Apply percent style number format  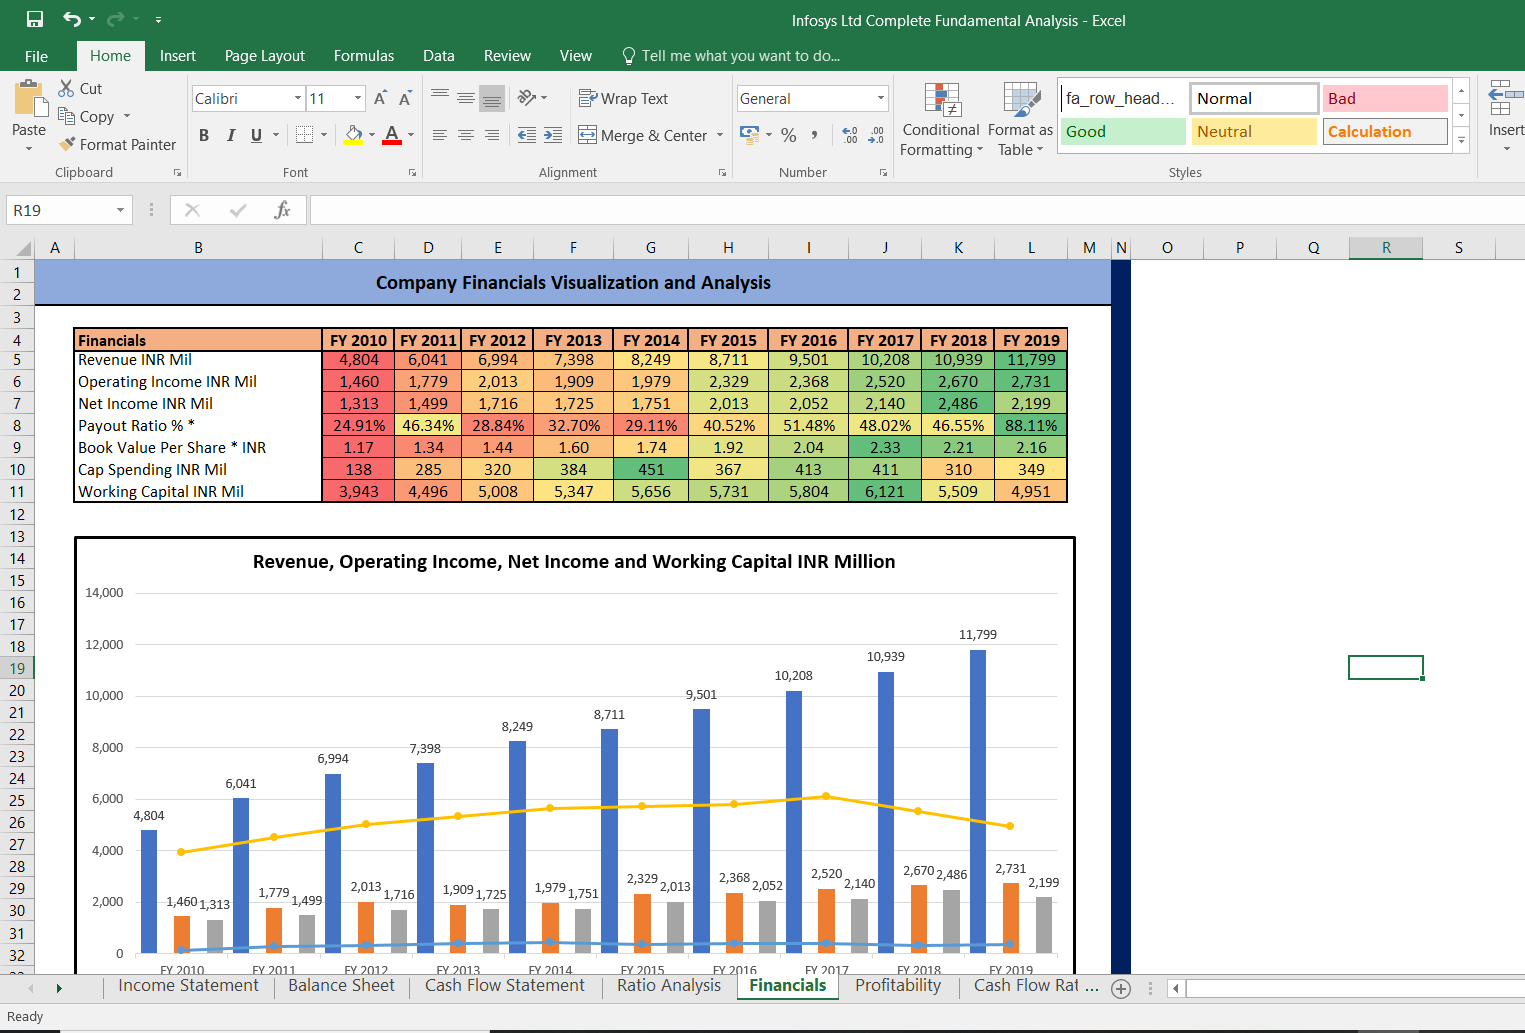point(789,135)
